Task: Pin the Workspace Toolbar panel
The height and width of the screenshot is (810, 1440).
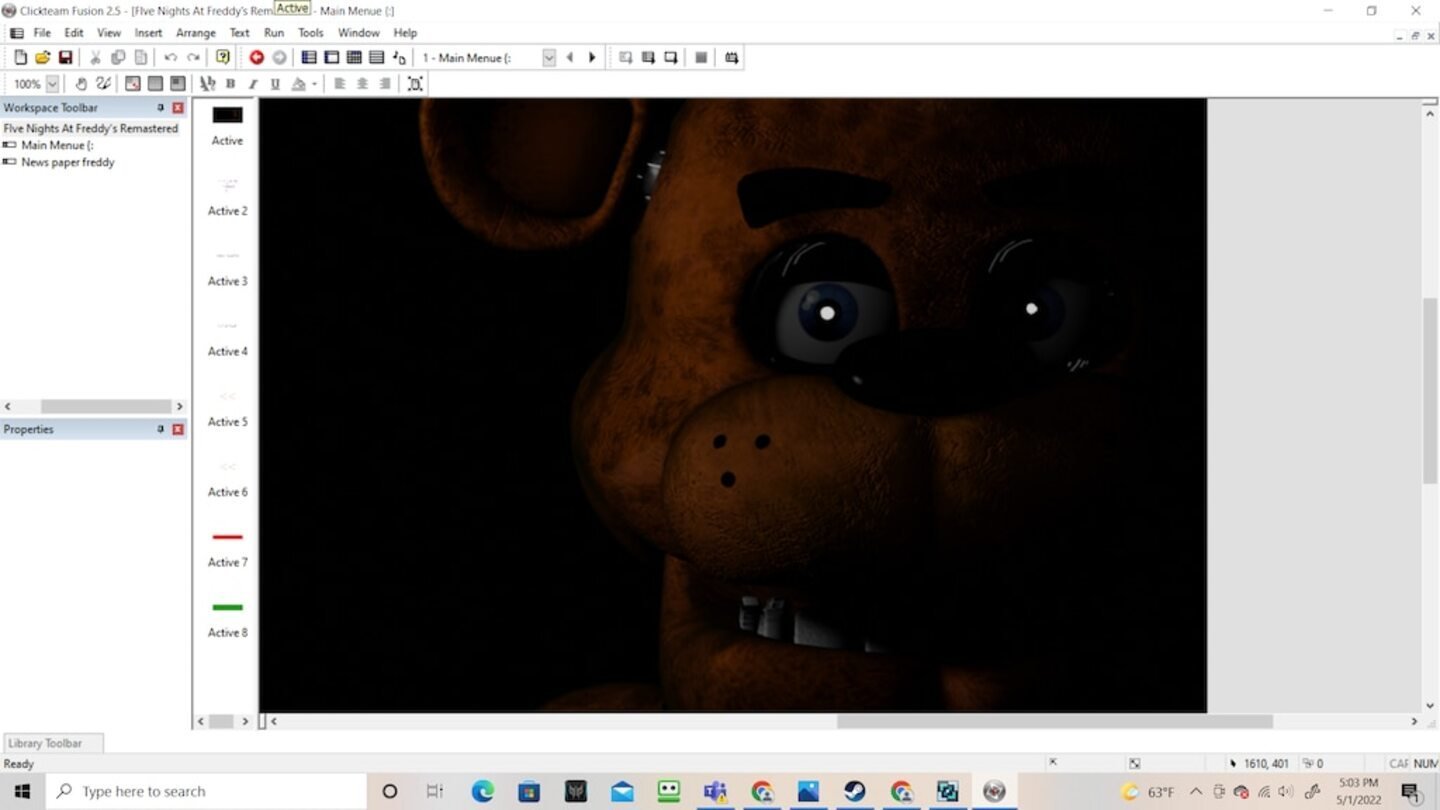Action: [160, 107]
